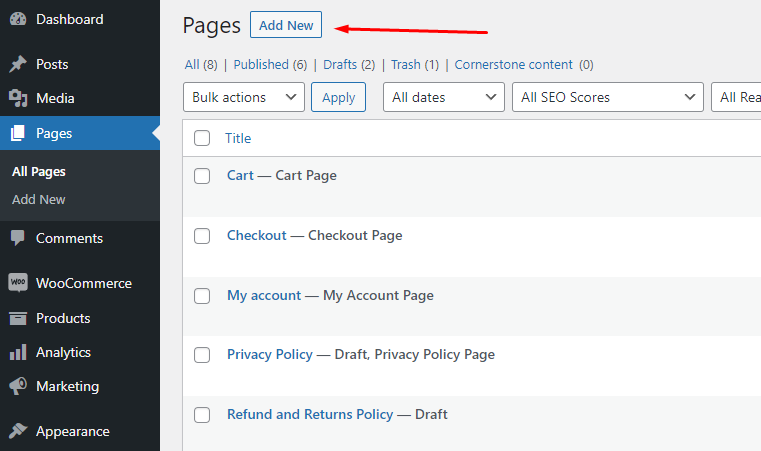Tick the select-all checkbox beside Title
Viewport: 761px width, 451px height.
coord(202,138)
